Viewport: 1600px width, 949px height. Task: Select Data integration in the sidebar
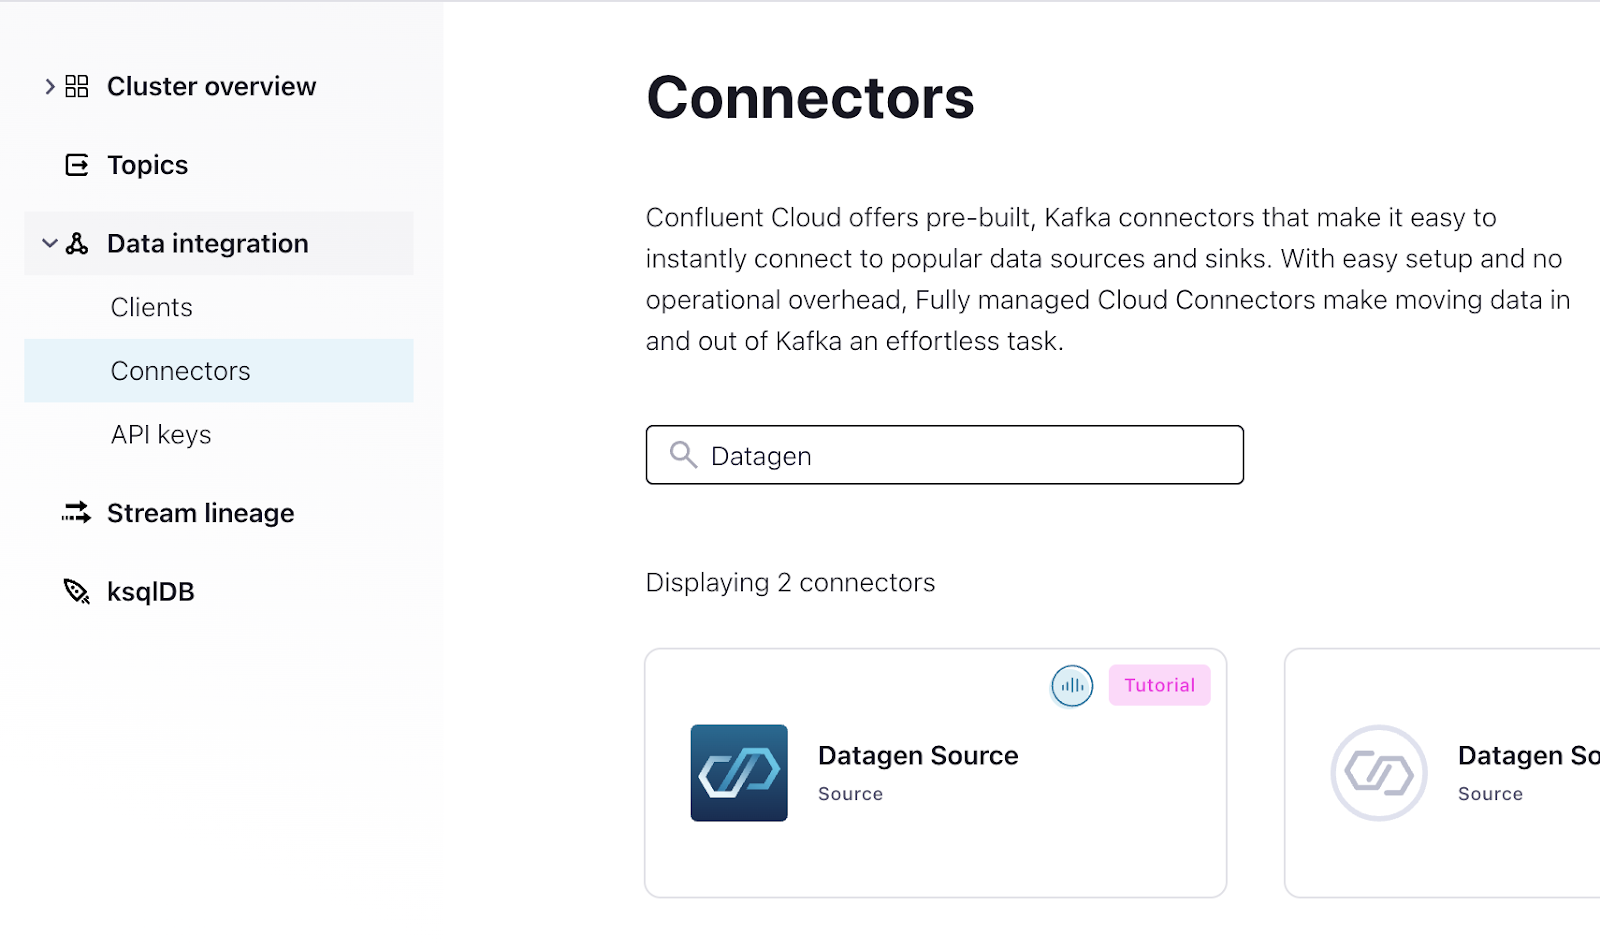219,243
